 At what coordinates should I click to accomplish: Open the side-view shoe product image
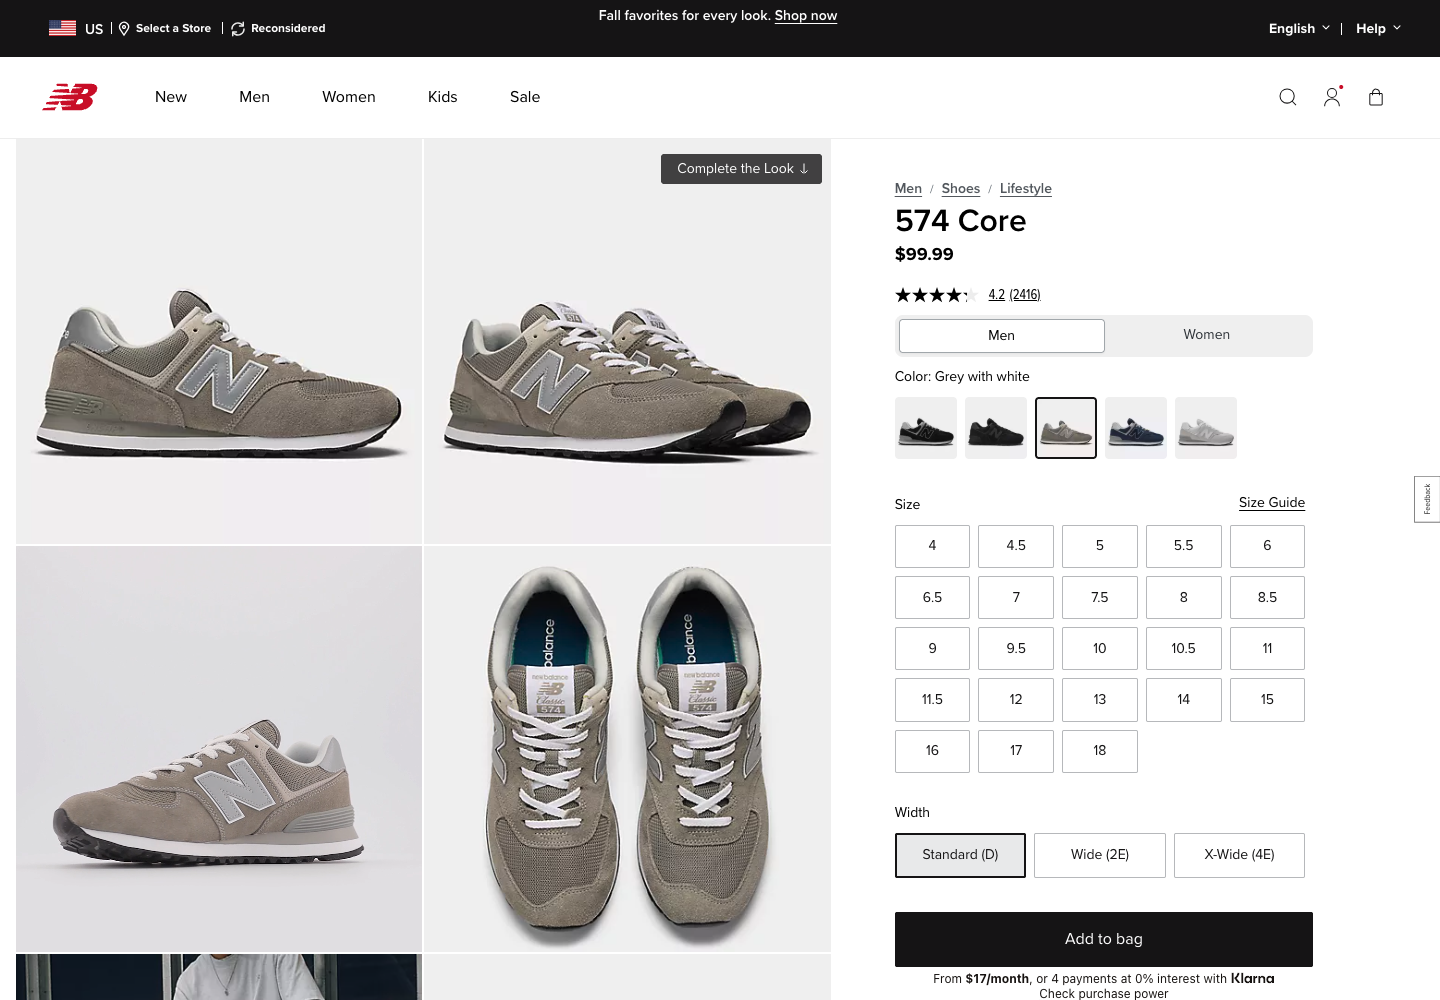point(219,341)
